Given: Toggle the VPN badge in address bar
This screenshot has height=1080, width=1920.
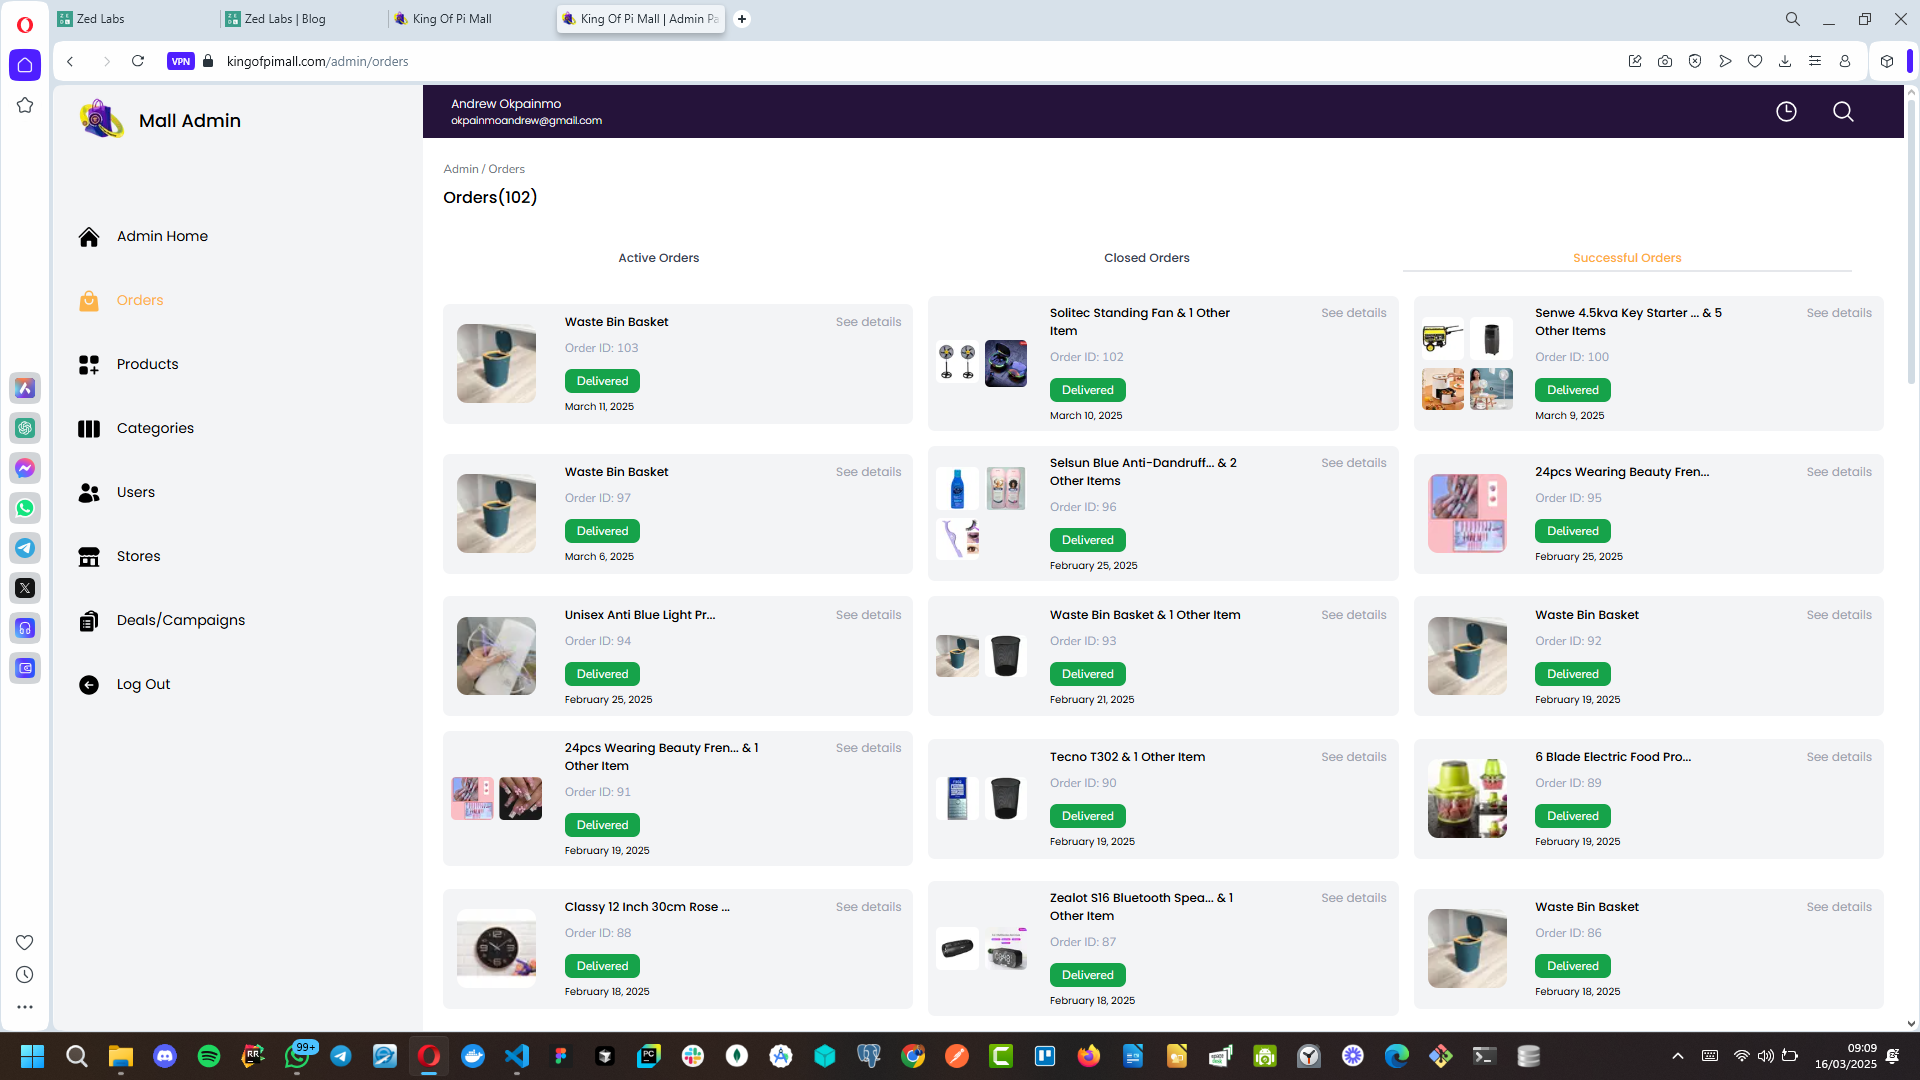Looking at the screenshot, I should [180, 61].
